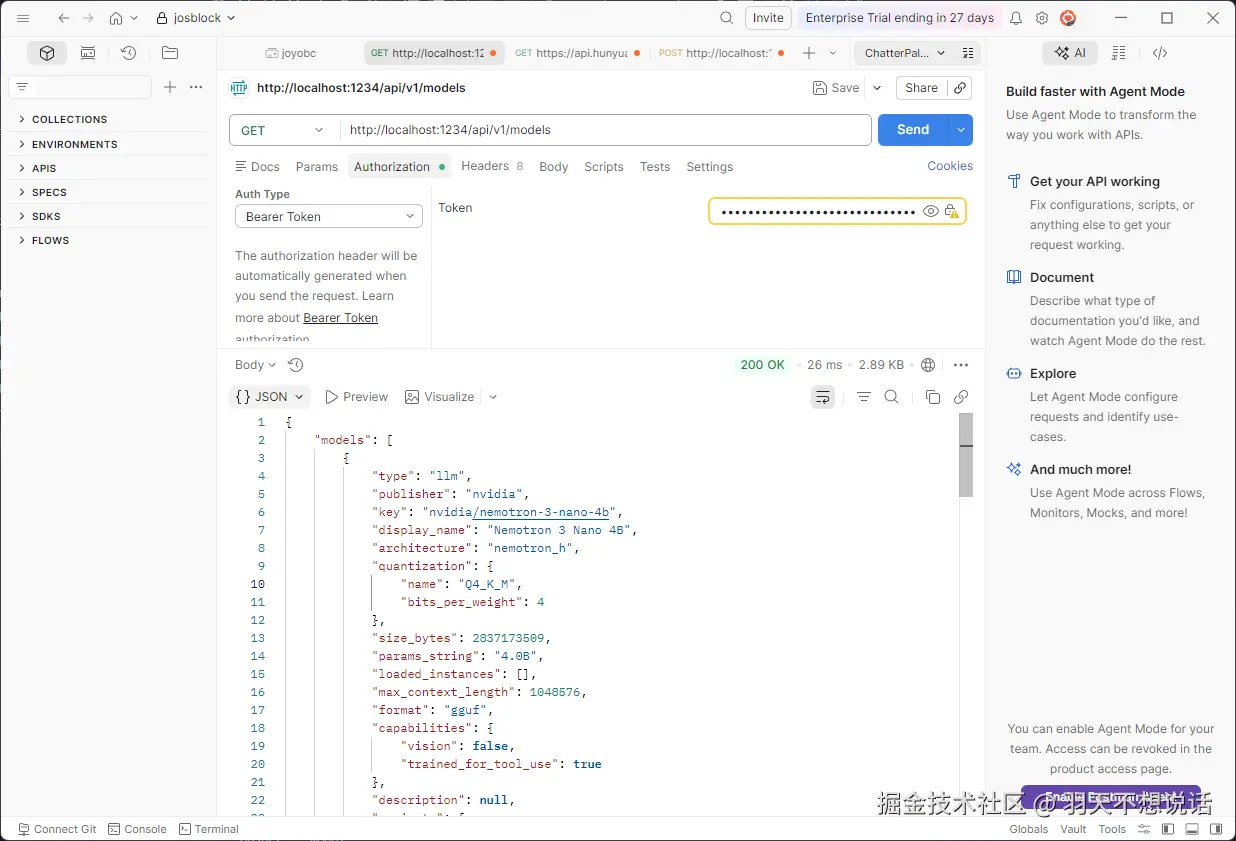
Task: Open the Cookies link
Action: pyautogui.click(x=950, y=166)
